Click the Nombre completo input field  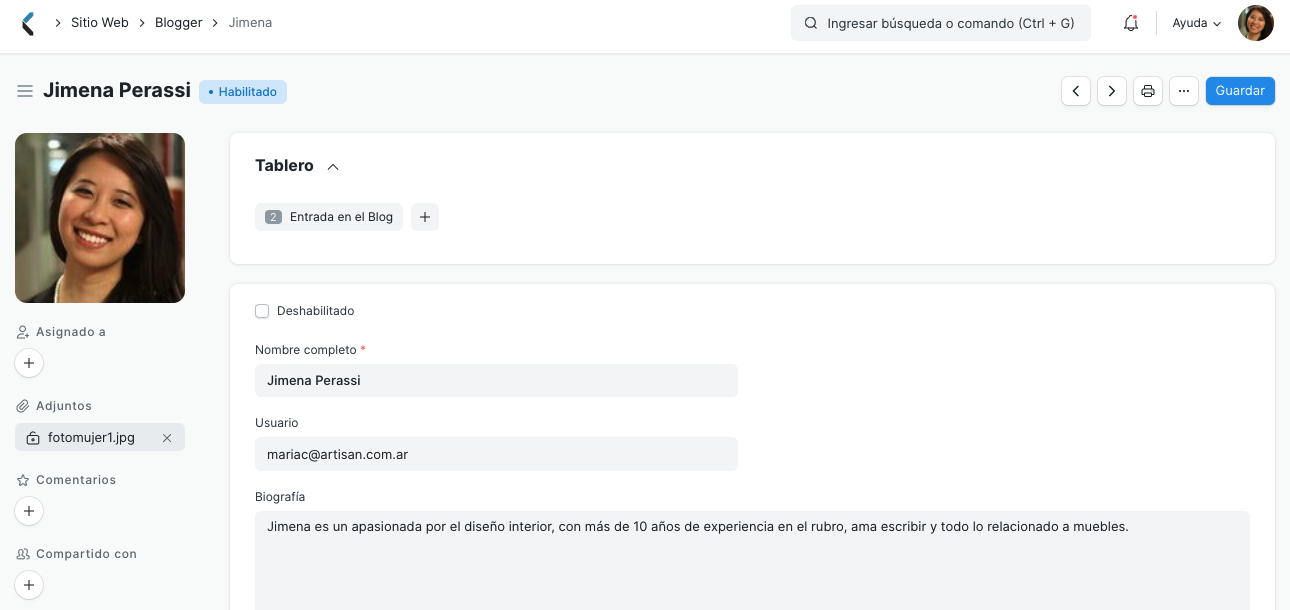(496, 380)
